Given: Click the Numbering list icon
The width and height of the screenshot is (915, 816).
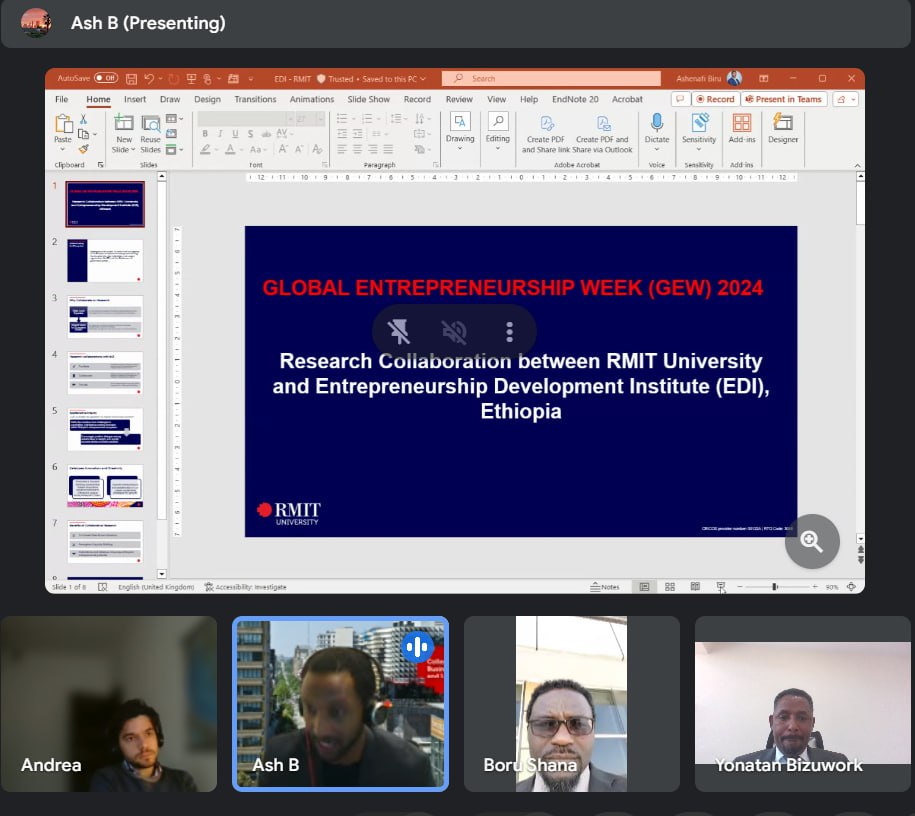Looking at the screenshot, I should coord(367,118).
